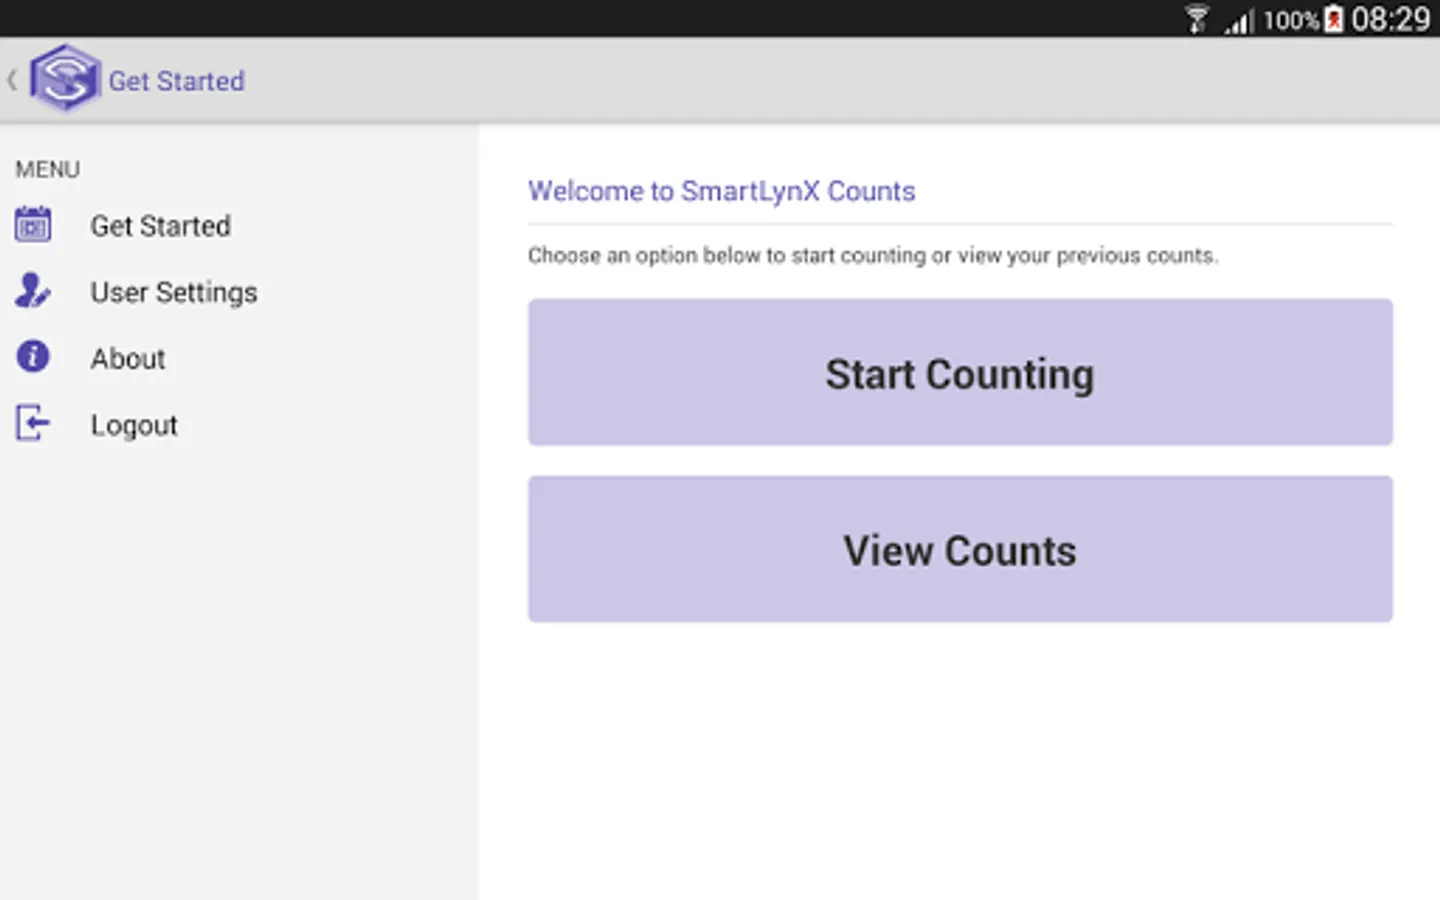This screenshot has height=900, width=1440.
Task: Click the 'Choose an option below' instruction text
Action: pyautogui.click(x=873, y=256)
